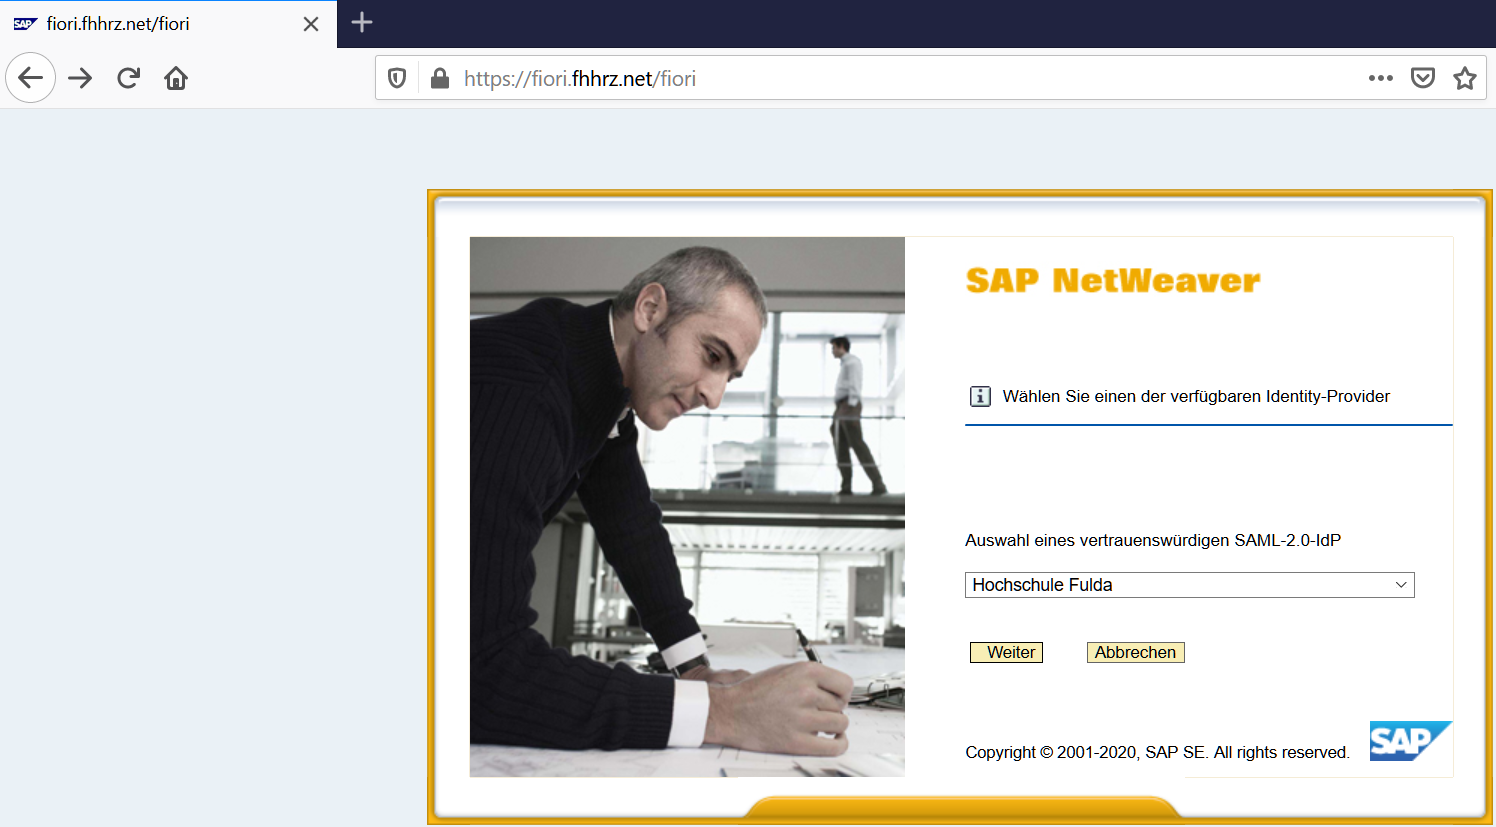The height and width of the screenshot is (827, 1496).
Task: Reload the current page
Action: [x=128, y=78]
